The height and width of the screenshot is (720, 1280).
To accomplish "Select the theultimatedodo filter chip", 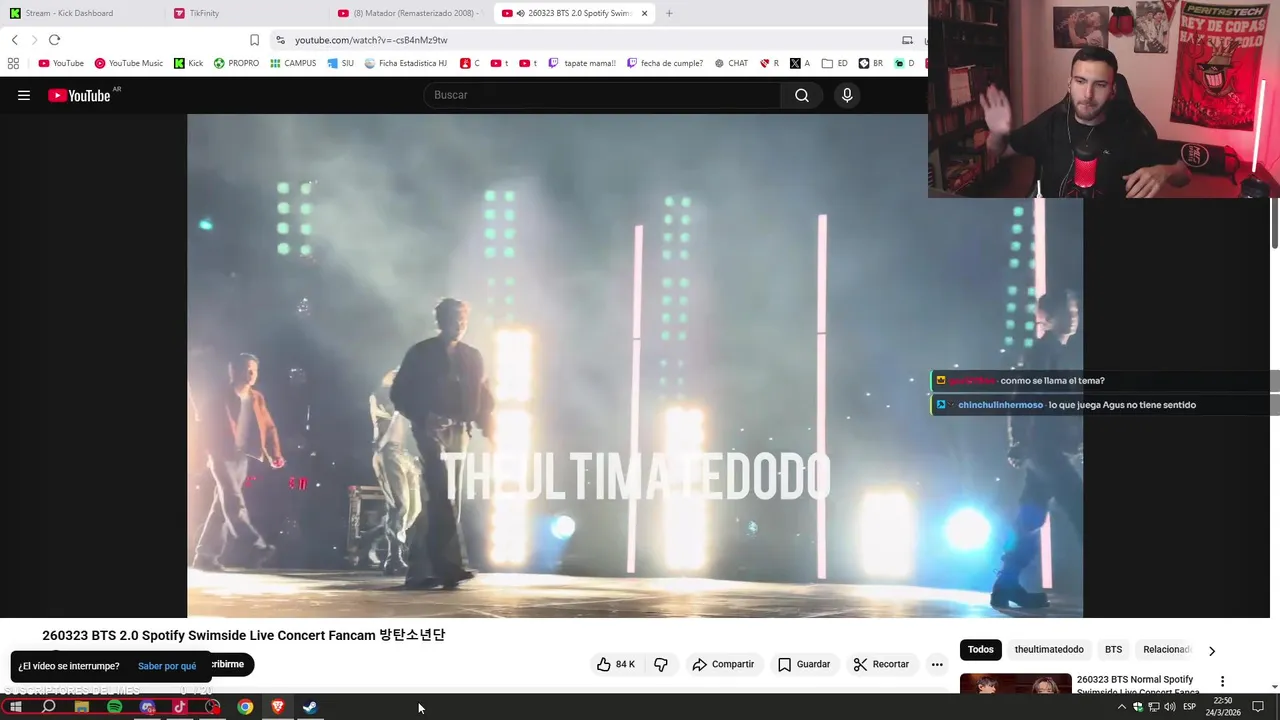I will (x=1049, y=650).
